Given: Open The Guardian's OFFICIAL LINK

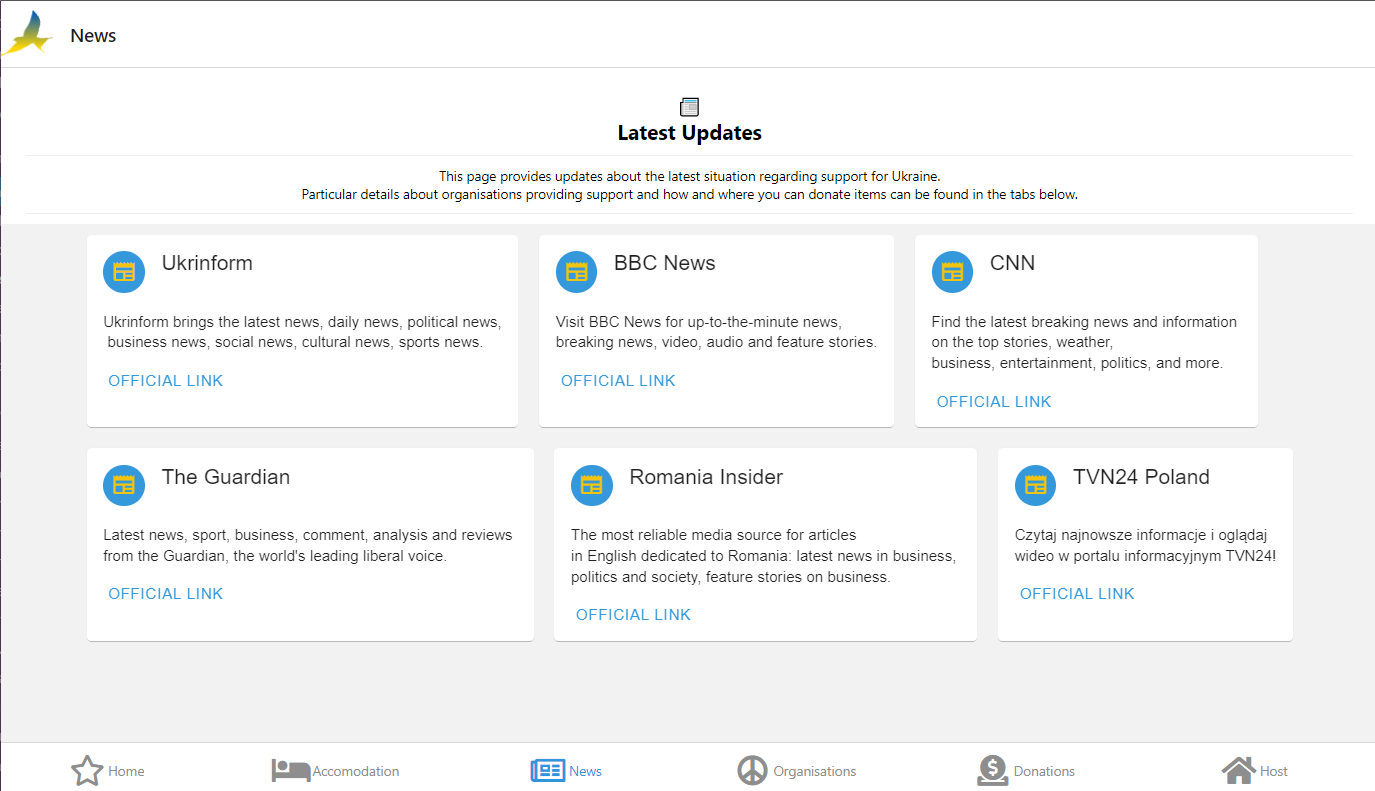Looking at the screenshot, I should tap(166, 594).
